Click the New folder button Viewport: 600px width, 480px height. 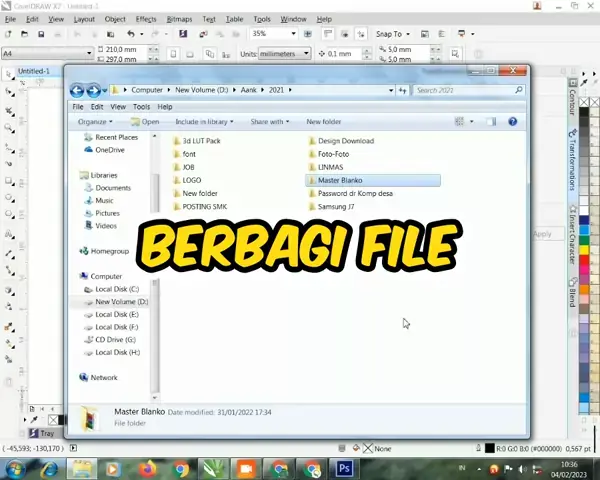coord(323,122)
